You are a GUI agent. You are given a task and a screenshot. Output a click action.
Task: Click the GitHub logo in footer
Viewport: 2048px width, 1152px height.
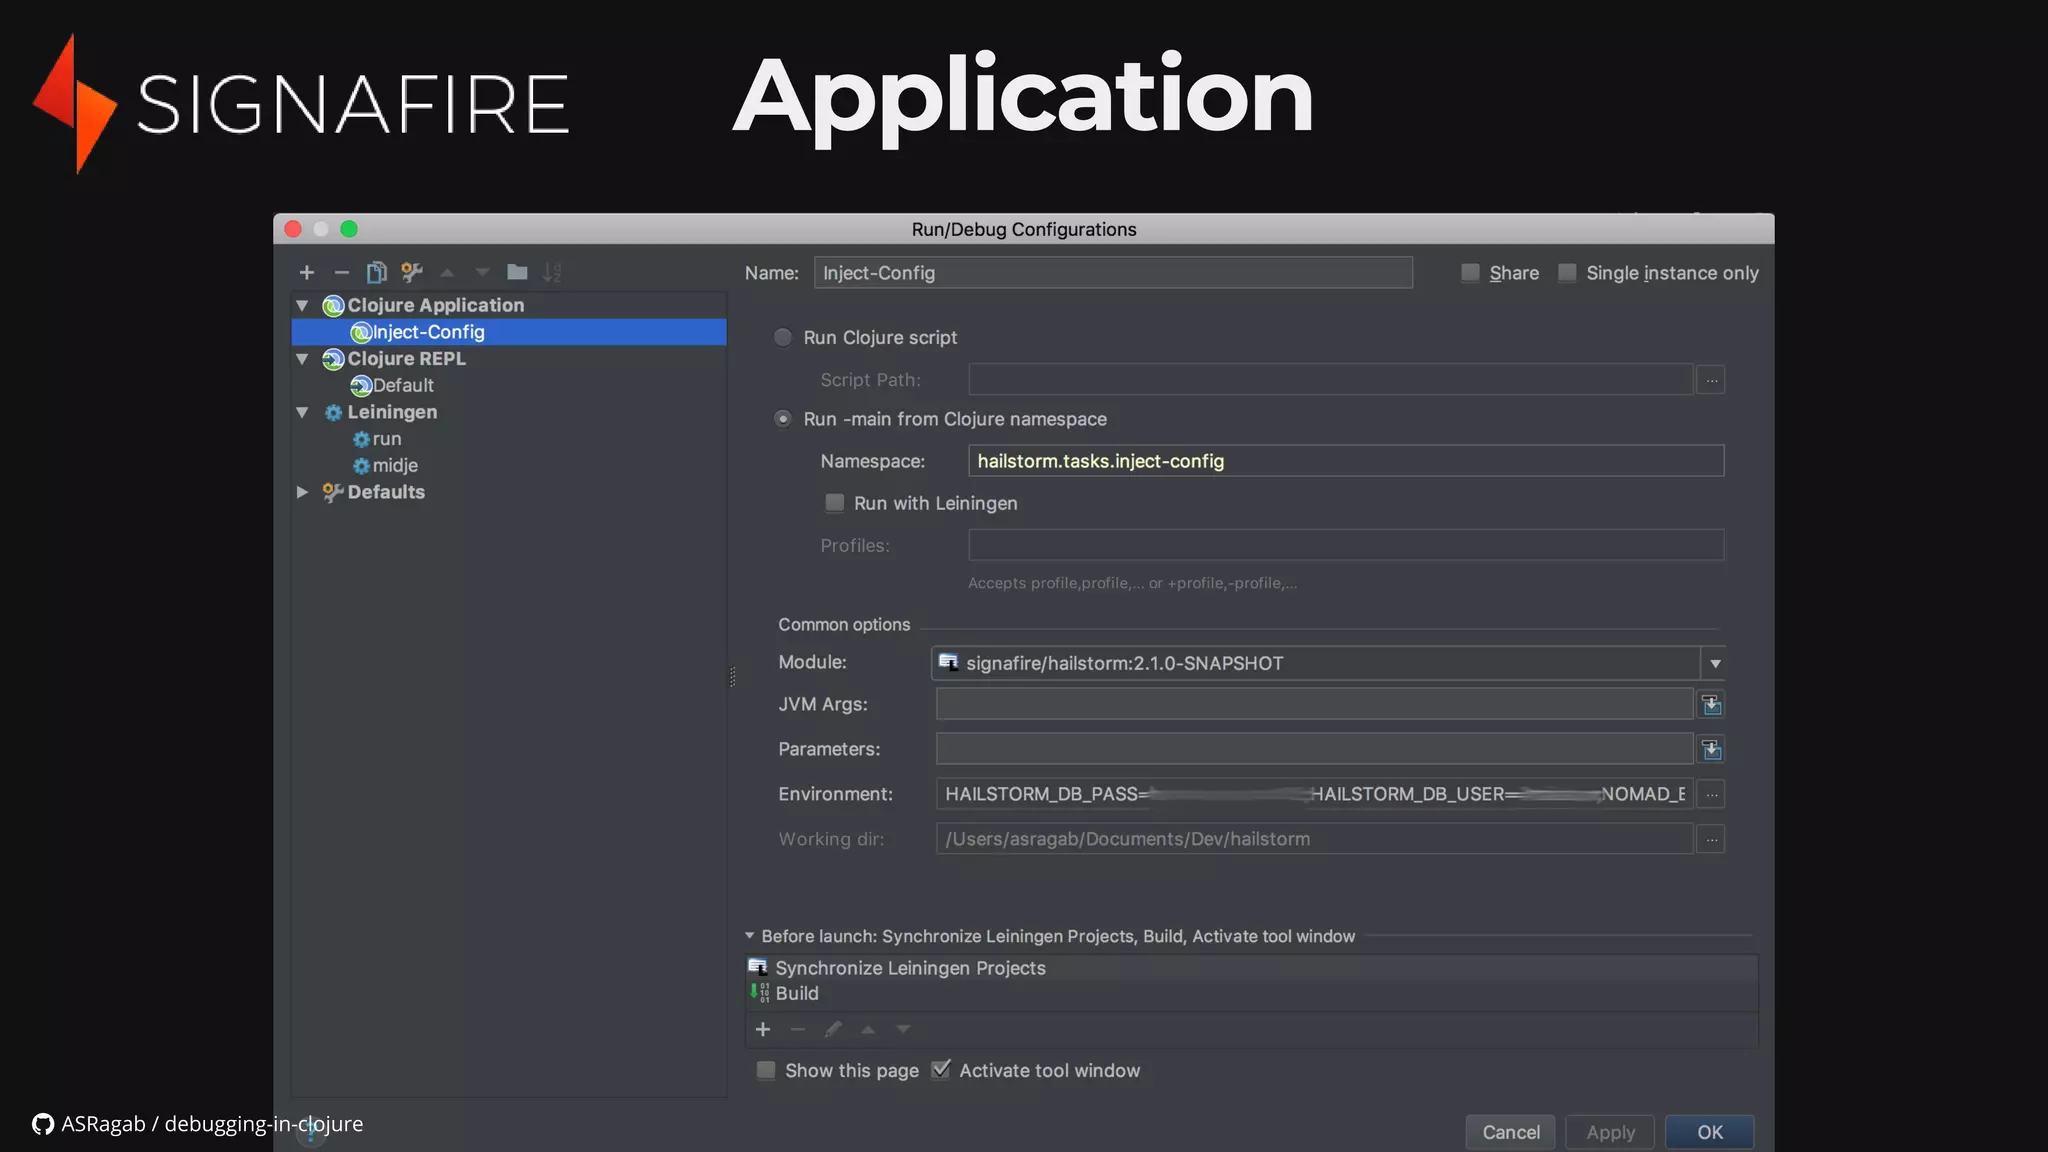(43, 1124)
